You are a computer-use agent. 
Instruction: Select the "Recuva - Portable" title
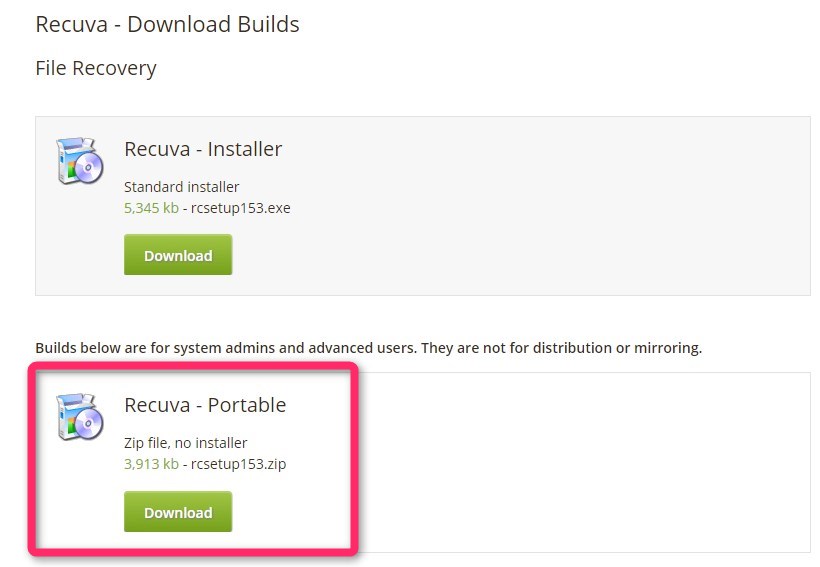point(205,405)
